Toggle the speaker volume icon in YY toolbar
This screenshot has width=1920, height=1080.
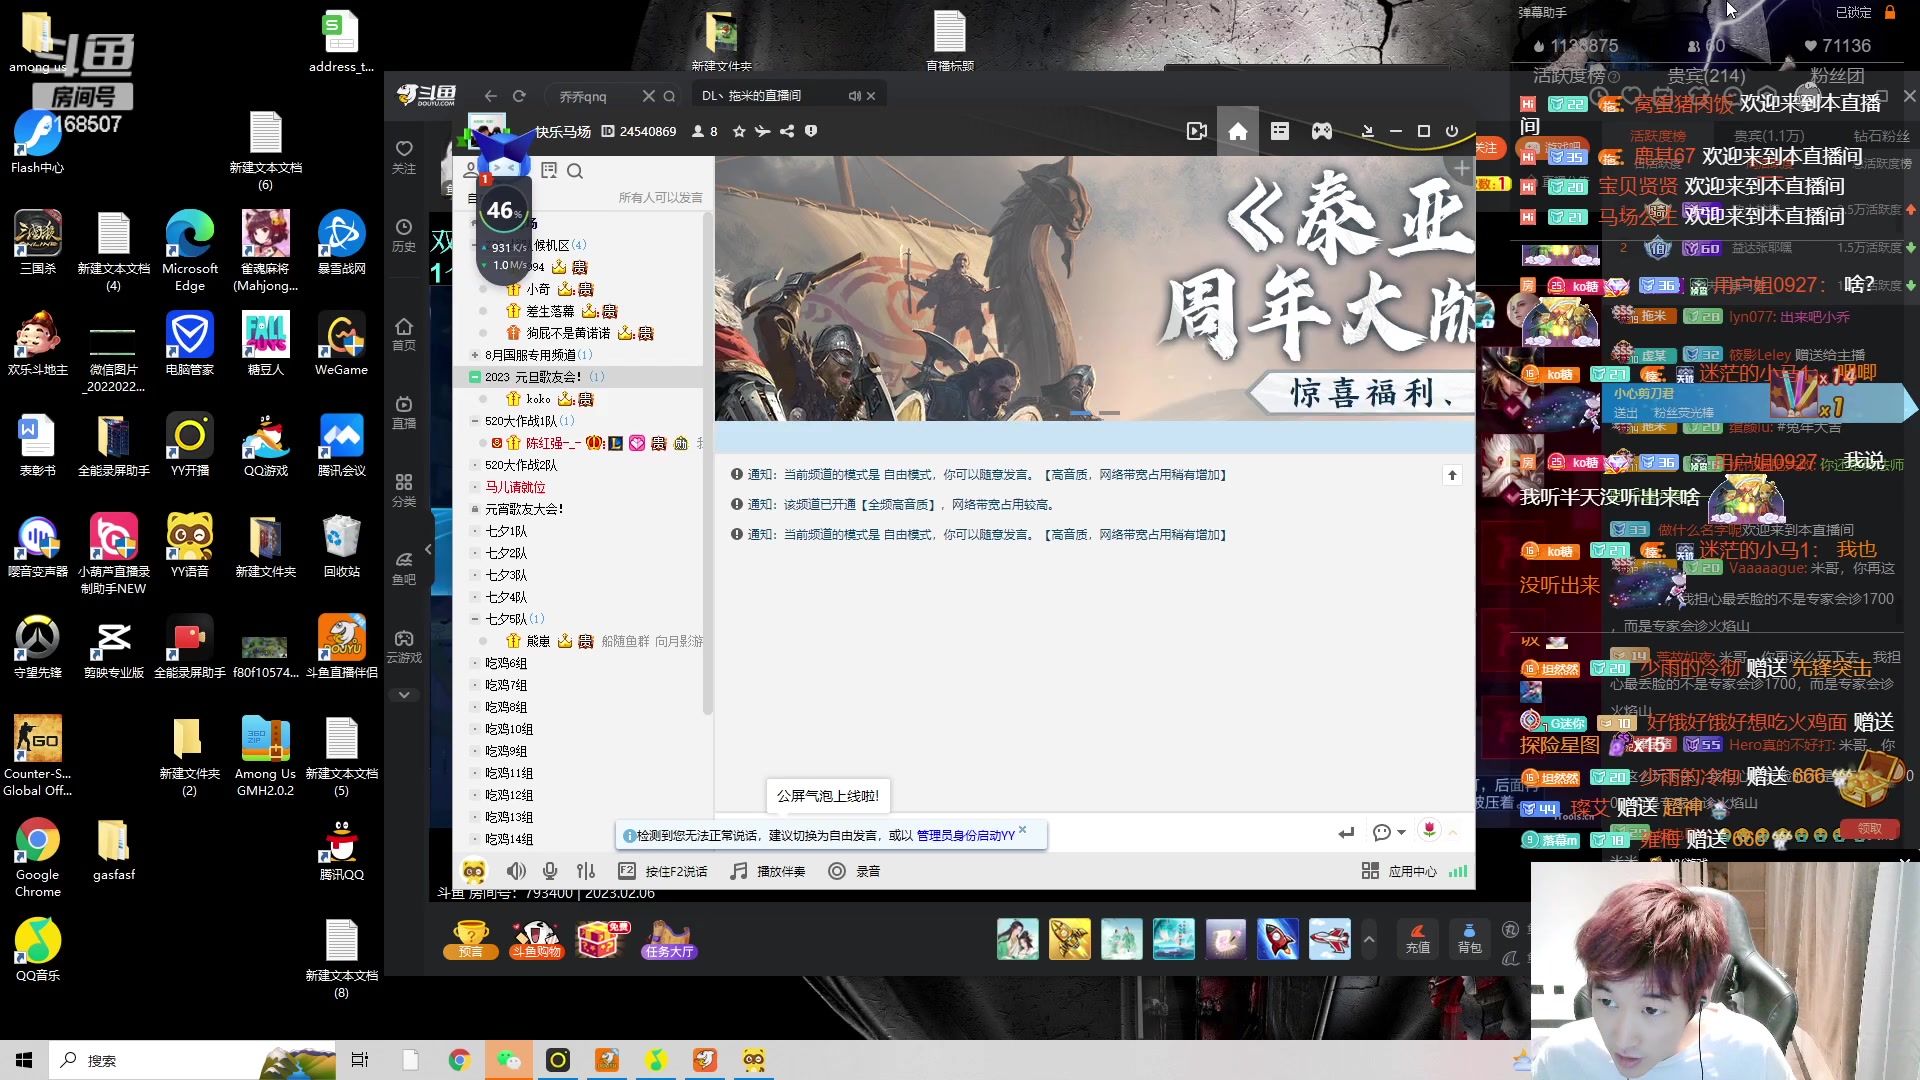[516, 871]
